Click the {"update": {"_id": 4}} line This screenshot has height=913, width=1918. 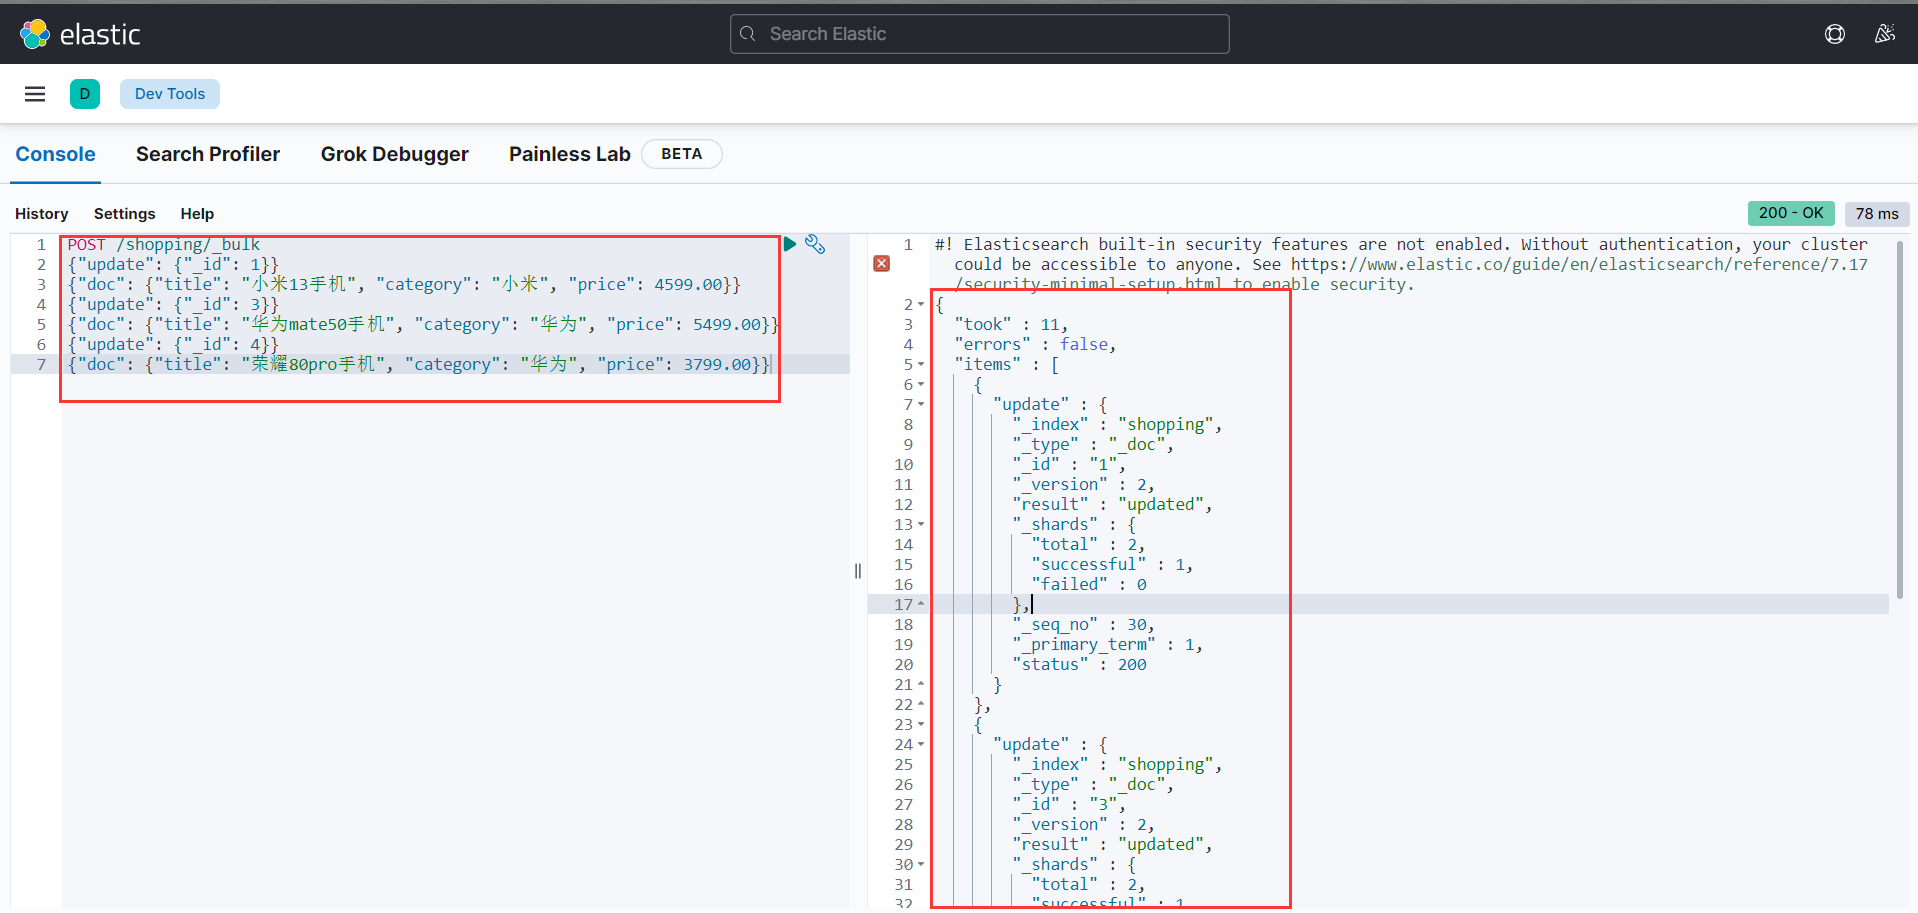[x=173, y=344]
